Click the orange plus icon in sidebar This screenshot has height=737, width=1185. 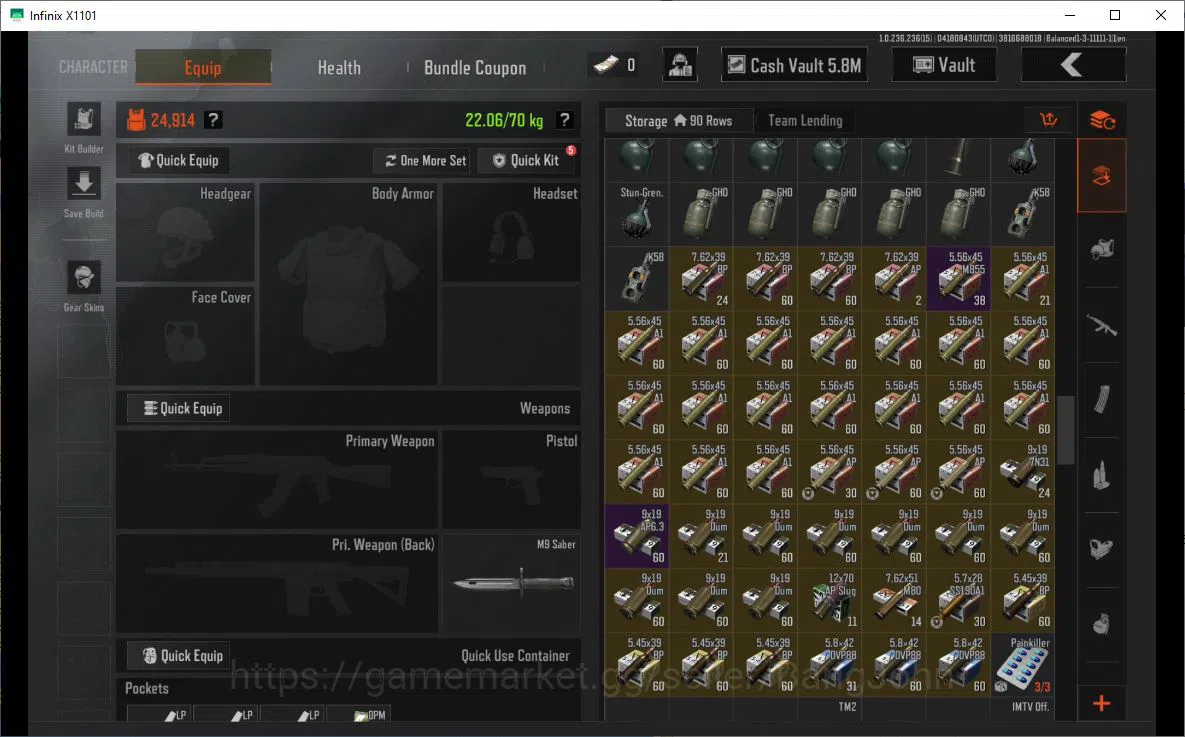click(x=1102, y=704)
